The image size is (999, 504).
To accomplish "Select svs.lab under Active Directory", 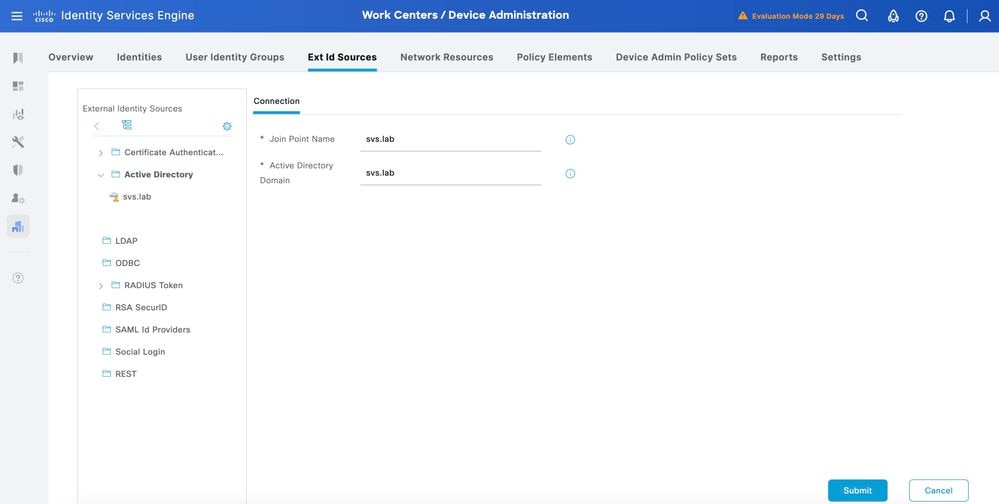I will [137, 197].
